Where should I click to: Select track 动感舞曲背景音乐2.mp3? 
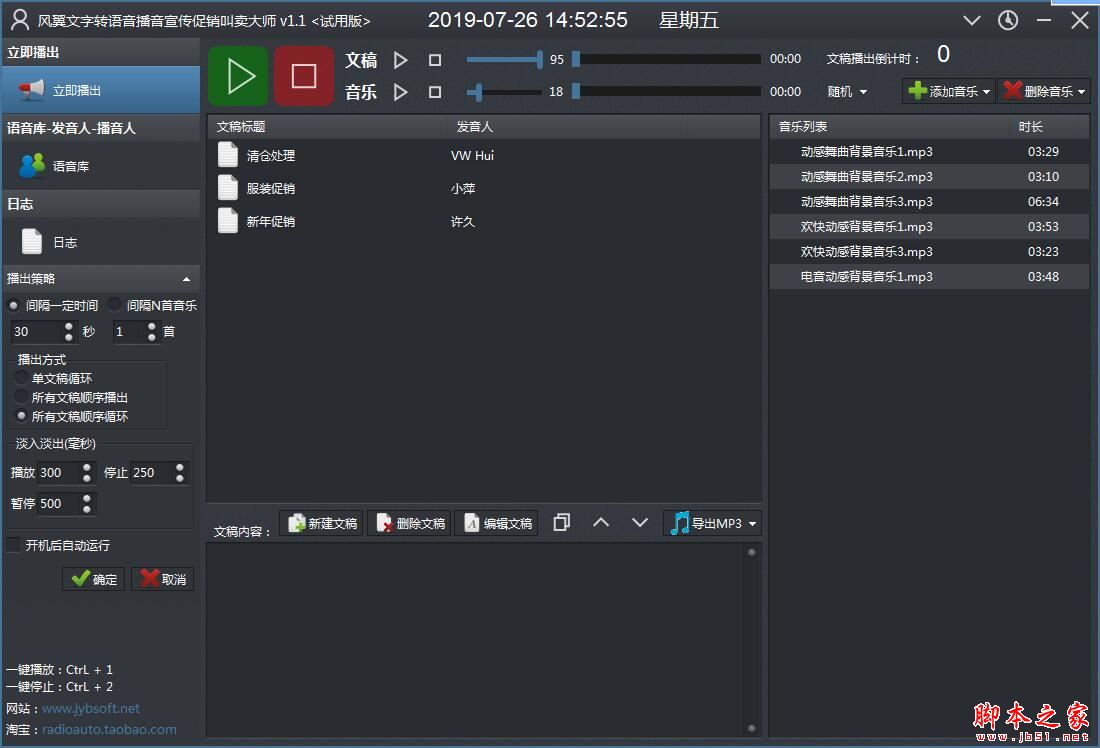(x=930, y=177)
